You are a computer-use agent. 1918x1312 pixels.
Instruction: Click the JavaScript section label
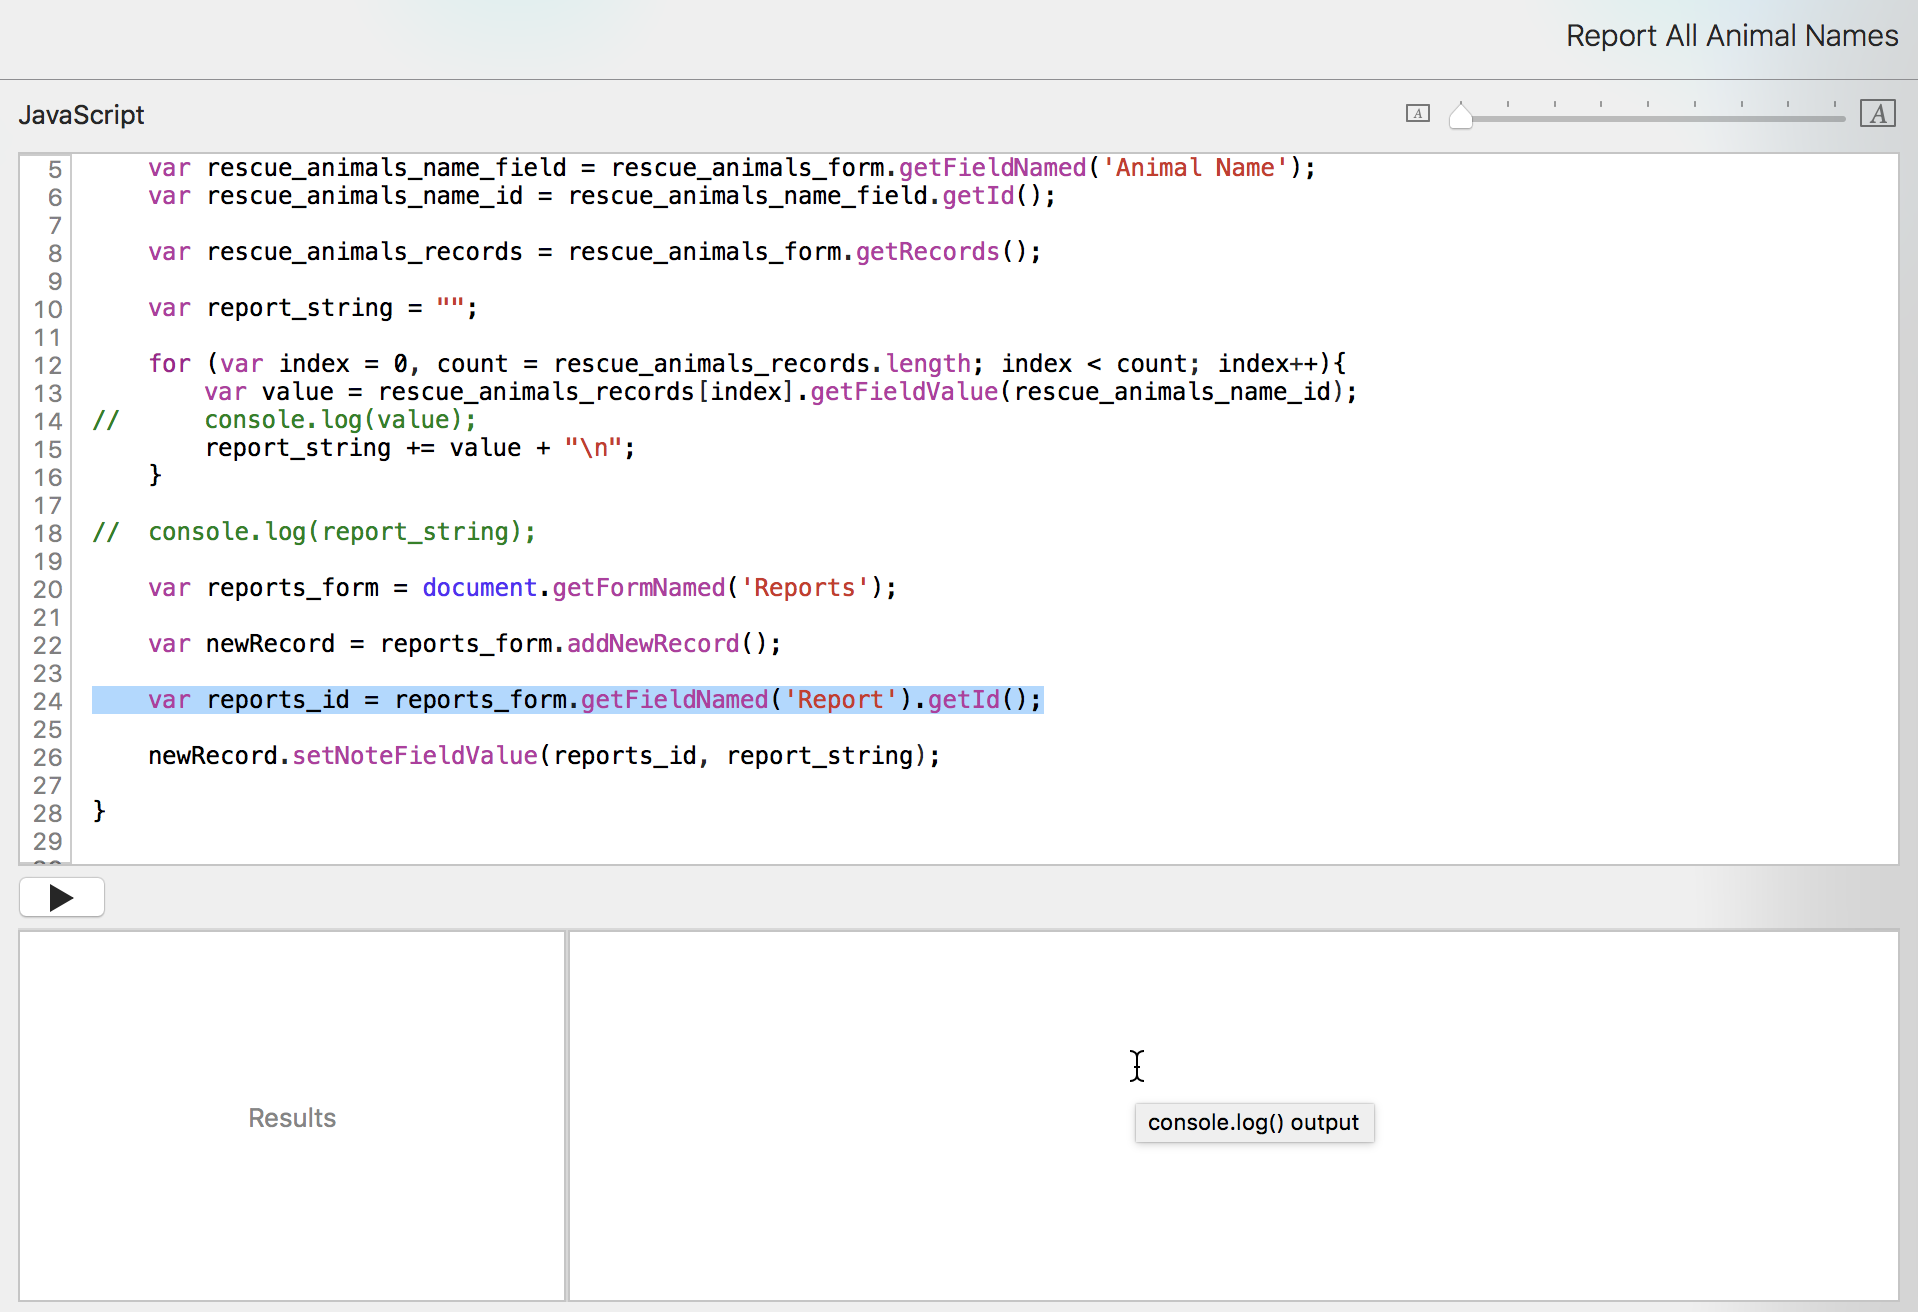click(x=82, y=115)
